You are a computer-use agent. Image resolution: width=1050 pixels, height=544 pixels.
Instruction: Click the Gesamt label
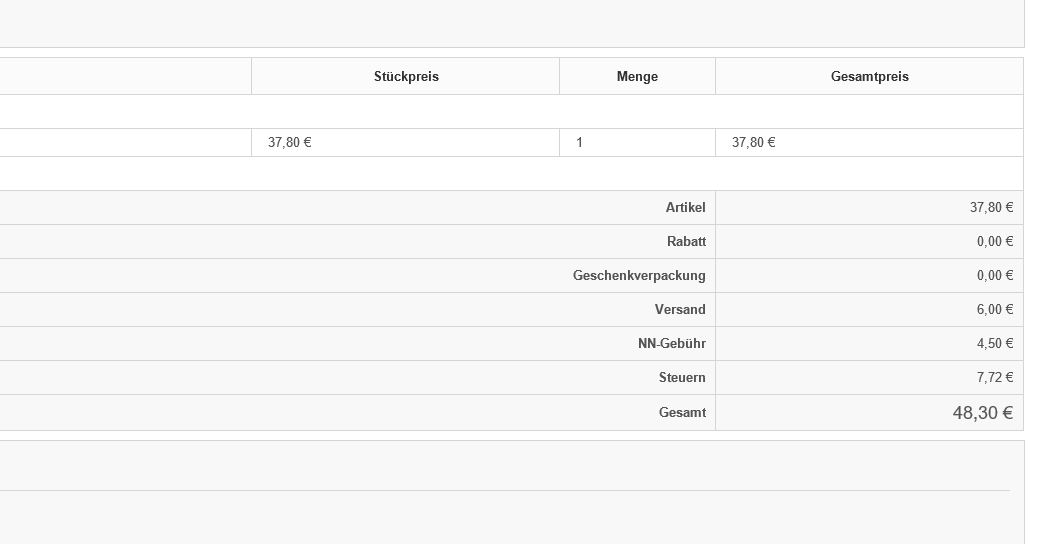pos(682,413)
